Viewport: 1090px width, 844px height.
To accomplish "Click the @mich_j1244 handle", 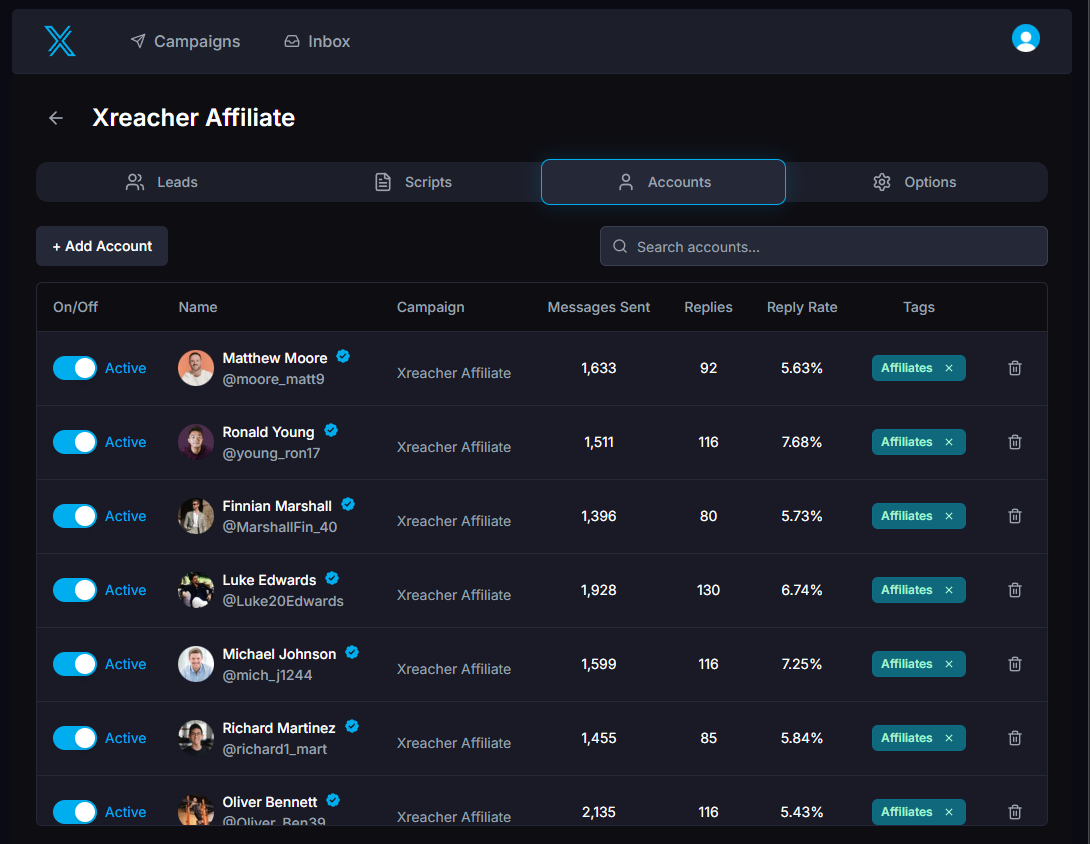I will click(267, 675).
